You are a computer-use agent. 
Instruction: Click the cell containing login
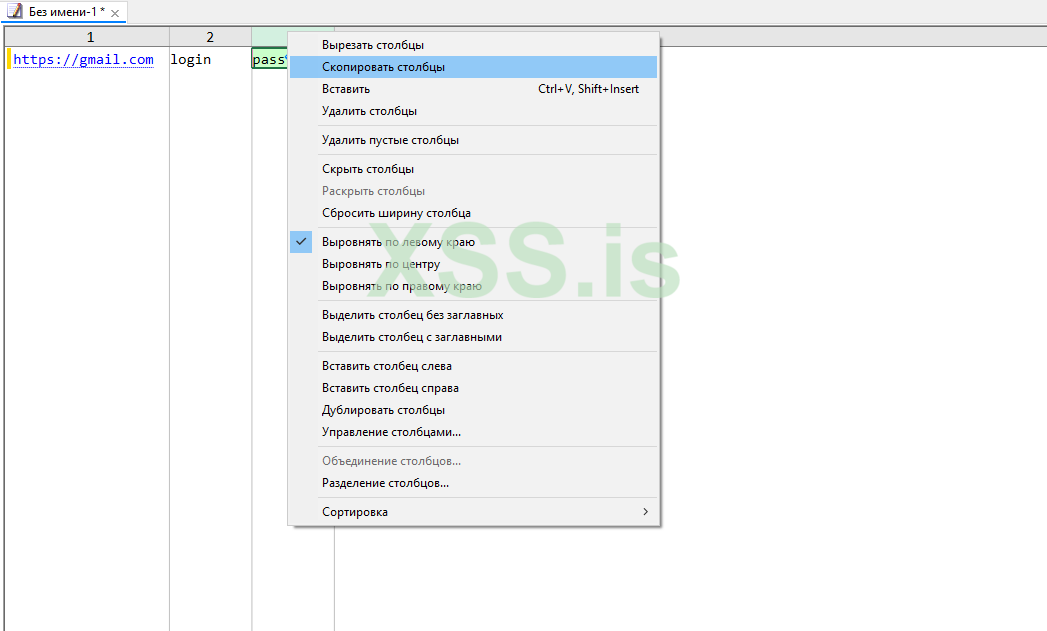[x=210, y=59]
